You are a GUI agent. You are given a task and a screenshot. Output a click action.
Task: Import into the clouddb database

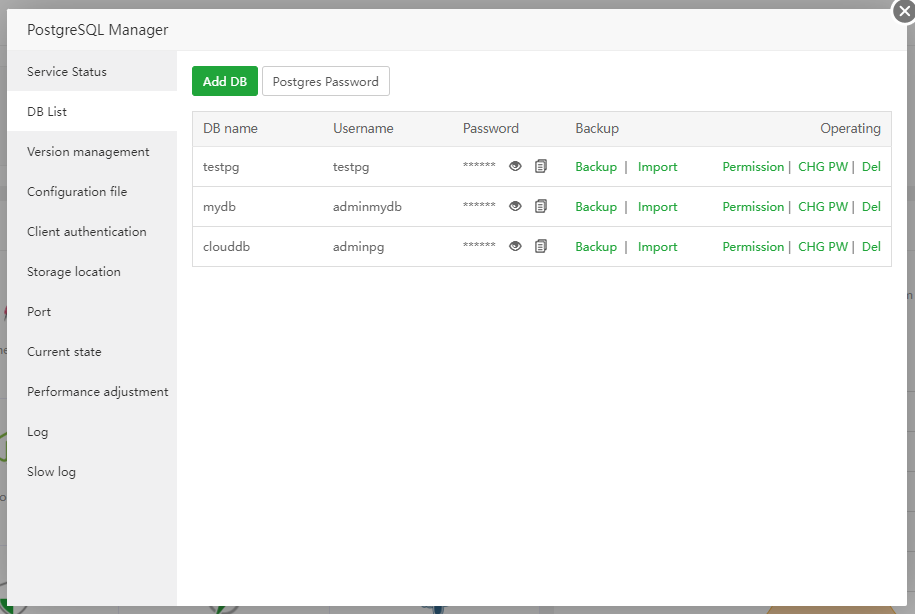(657, 246)
